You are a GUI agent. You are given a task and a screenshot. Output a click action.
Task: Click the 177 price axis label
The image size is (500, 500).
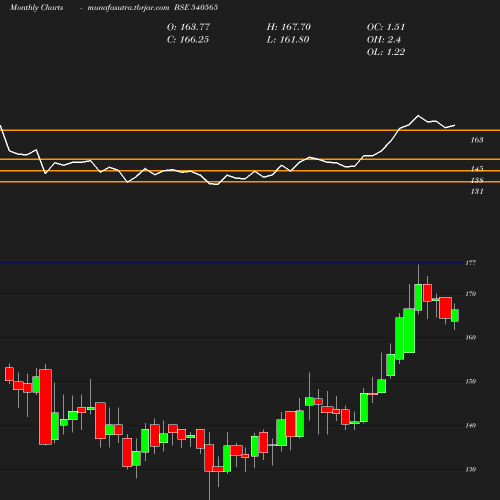click(x=471, y=263)
